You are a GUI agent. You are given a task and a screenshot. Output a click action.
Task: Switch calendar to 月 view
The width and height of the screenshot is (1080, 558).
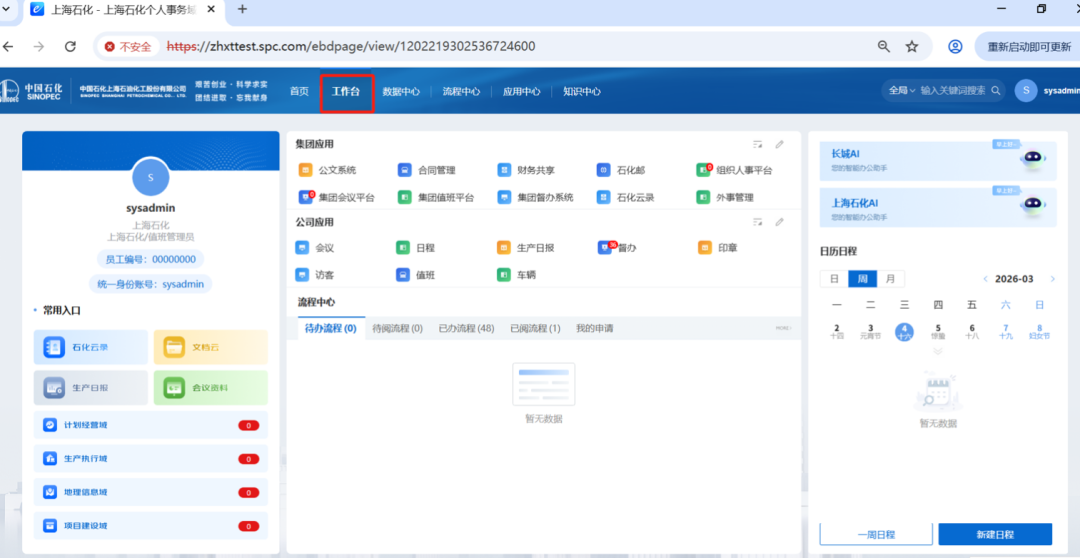(889, 279)
